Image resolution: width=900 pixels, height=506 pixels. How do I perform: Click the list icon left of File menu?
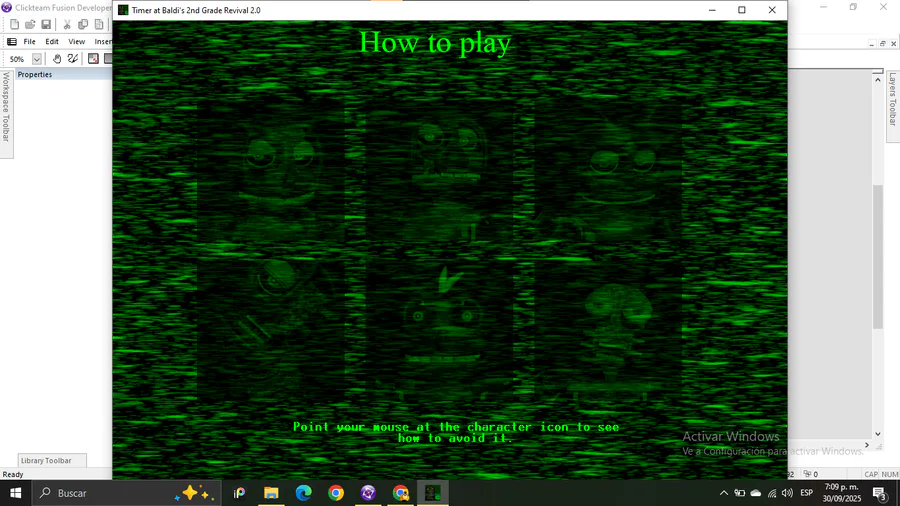(11, 41)
